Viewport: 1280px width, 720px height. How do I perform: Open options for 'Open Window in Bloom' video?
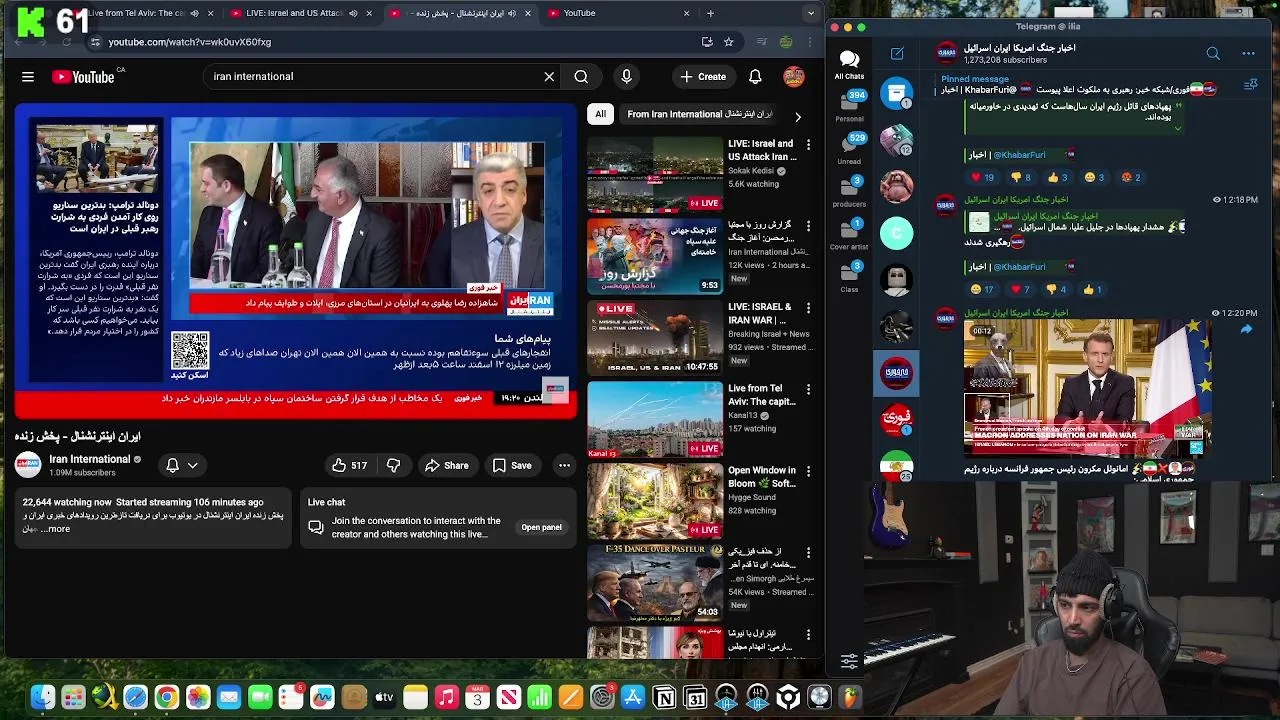coord(808,472)
